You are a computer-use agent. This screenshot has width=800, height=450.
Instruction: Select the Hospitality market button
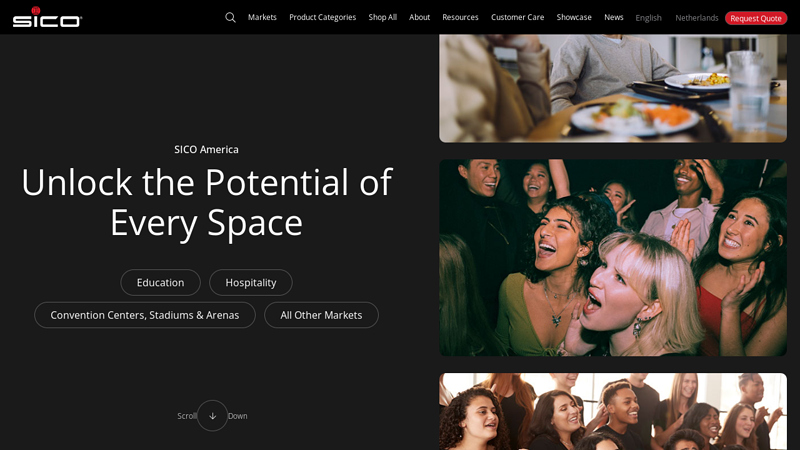(x=250, y=283)
